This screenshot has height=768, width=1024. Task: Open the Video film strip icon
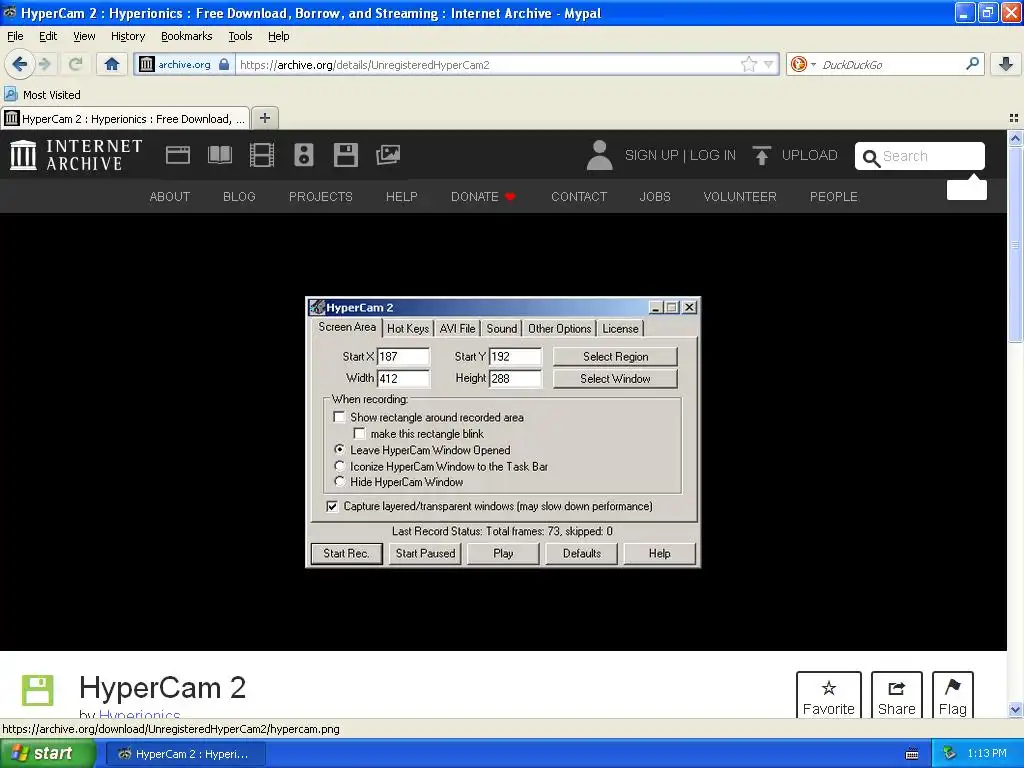pos(262,155)
